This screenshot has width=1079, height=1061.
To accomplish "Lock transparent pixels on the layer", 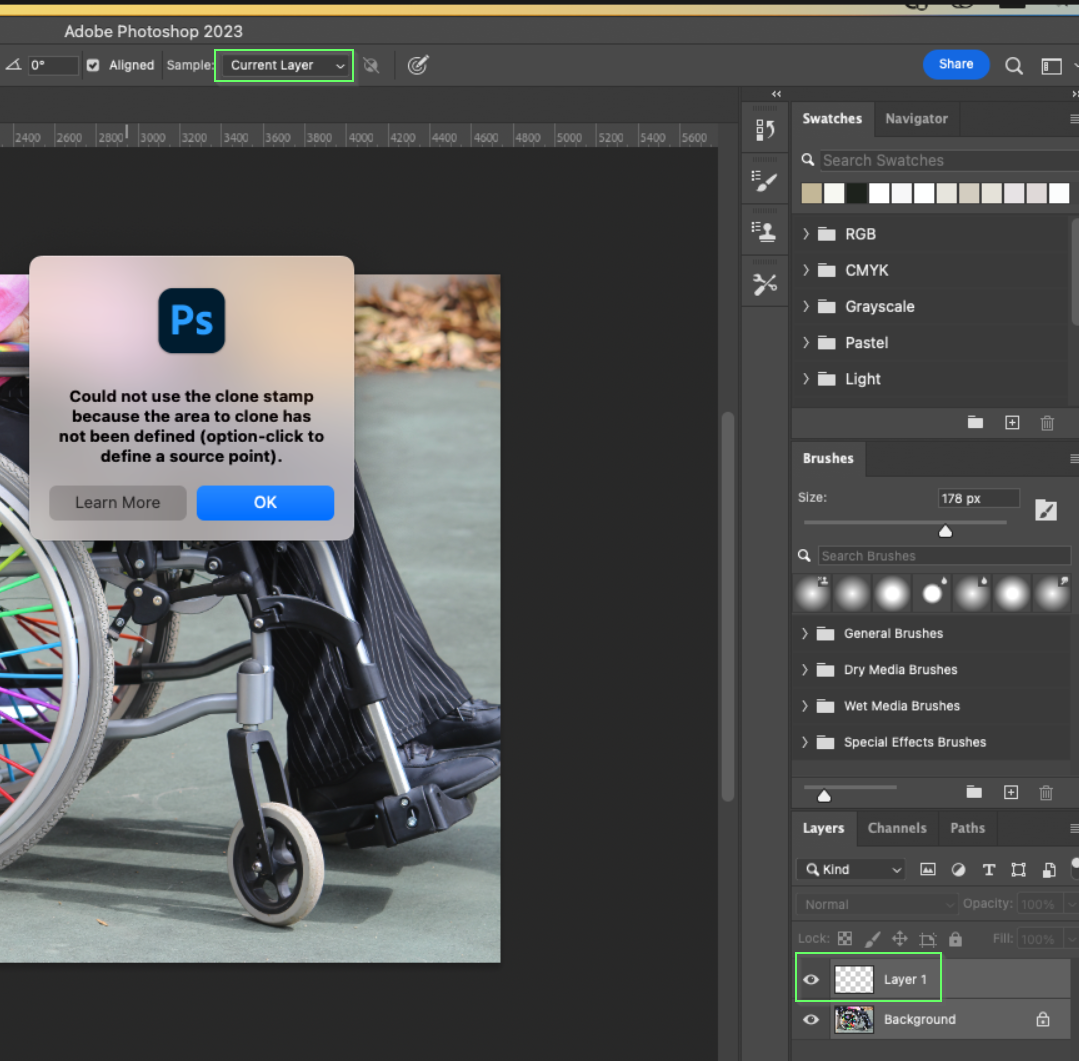I will click(845, 938).
